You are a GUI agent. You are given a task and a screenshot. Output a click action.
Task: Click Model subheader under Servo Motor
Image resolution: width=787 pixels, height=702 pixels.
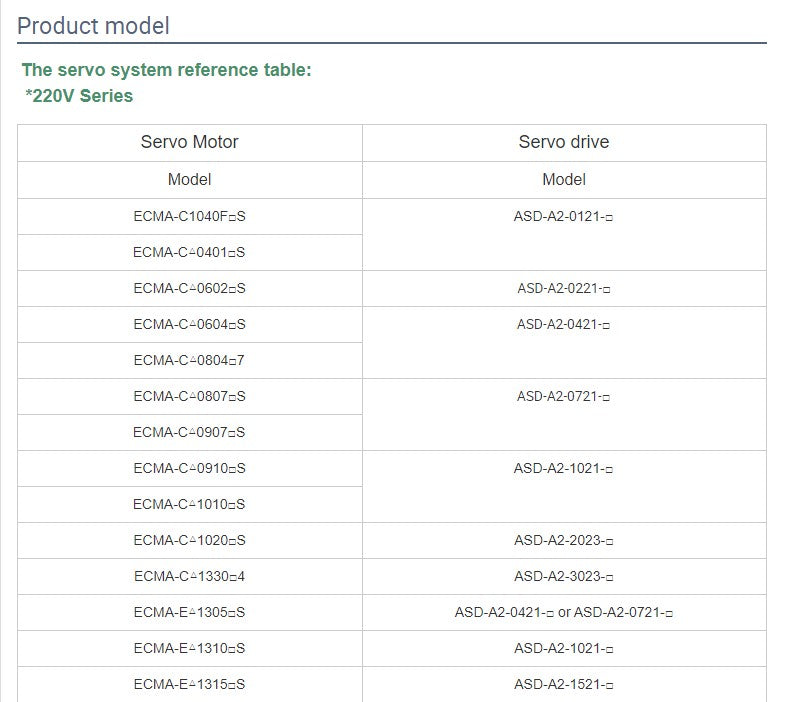coord(189,180)
